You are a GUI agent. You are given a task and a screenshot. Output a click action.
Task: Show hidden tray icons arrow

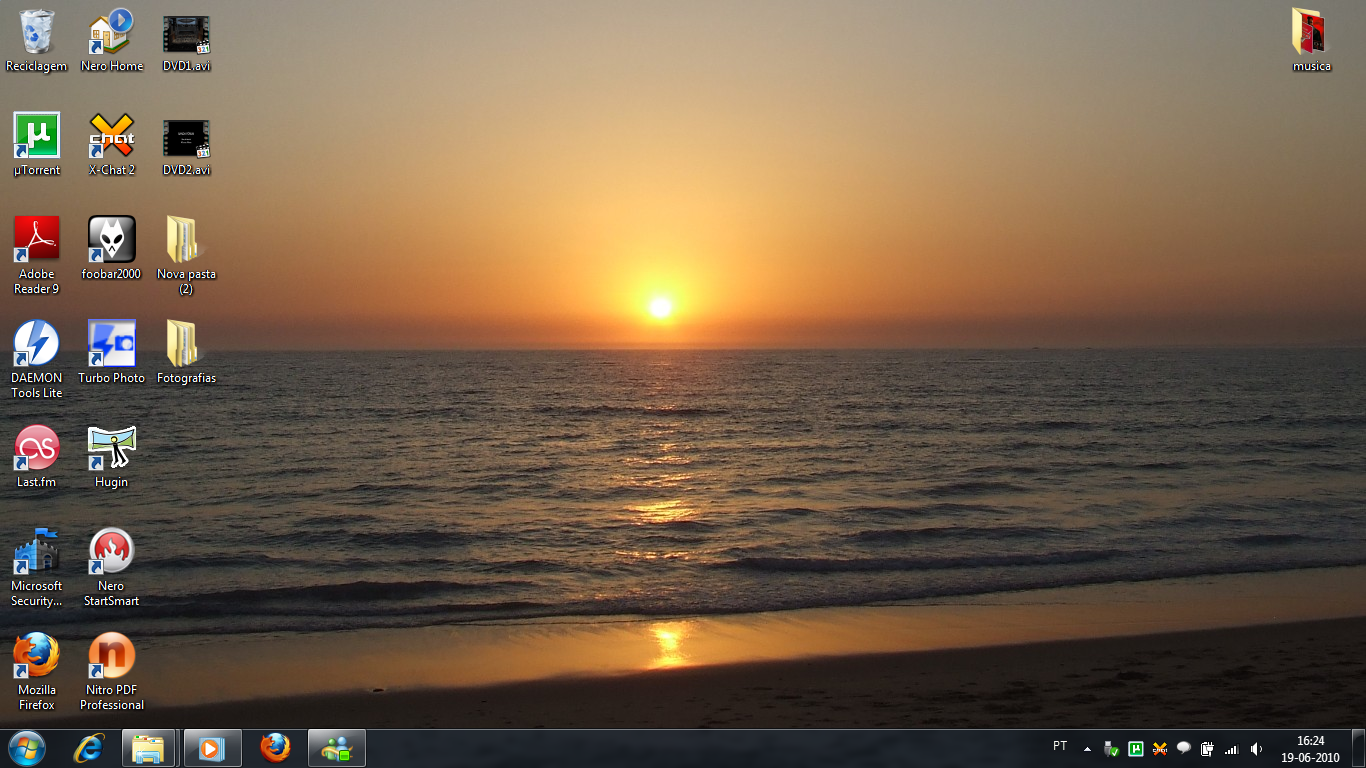pos(1087,749)
